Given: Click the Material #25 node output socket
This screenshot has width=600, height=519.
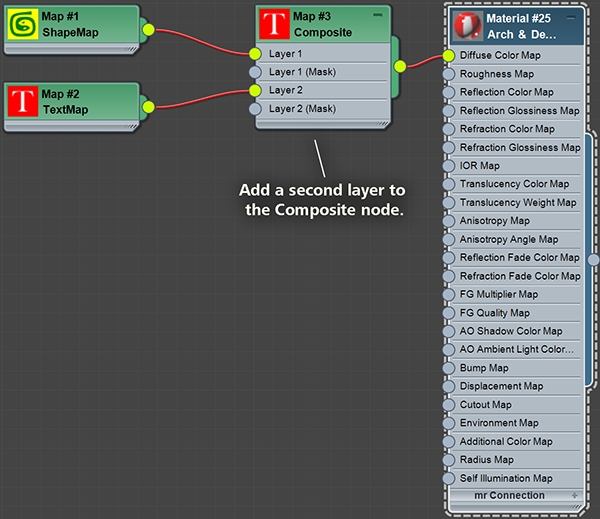Looking at the screenshot, I should (593, 260).
